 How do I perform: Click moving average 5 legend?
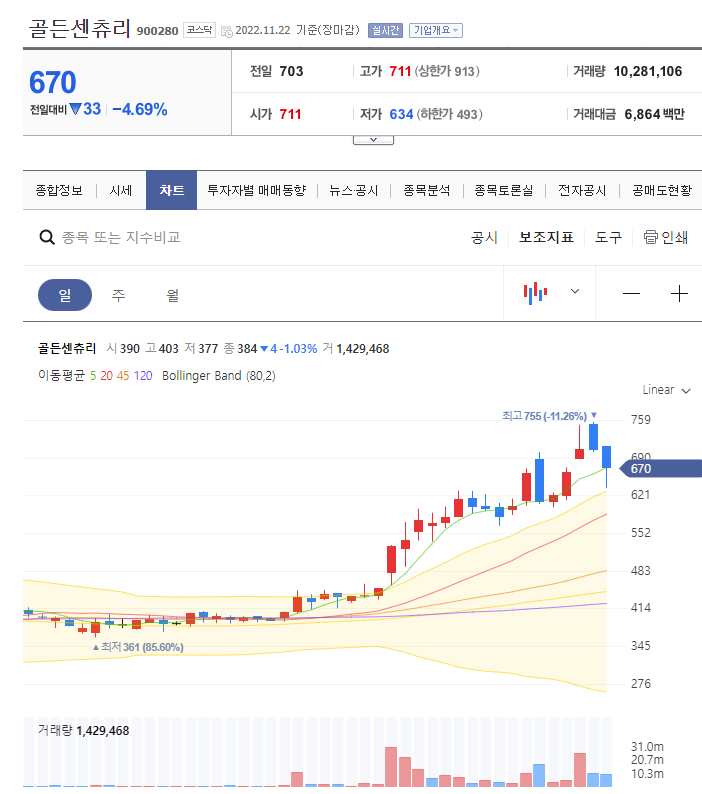[93, 376]
